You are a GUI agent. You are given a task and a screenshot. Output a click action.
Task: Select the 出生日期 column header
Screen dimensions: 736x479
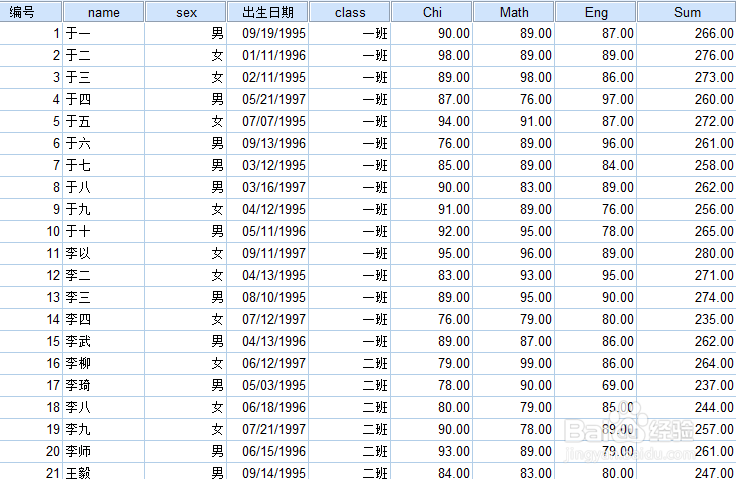[268, 12]
